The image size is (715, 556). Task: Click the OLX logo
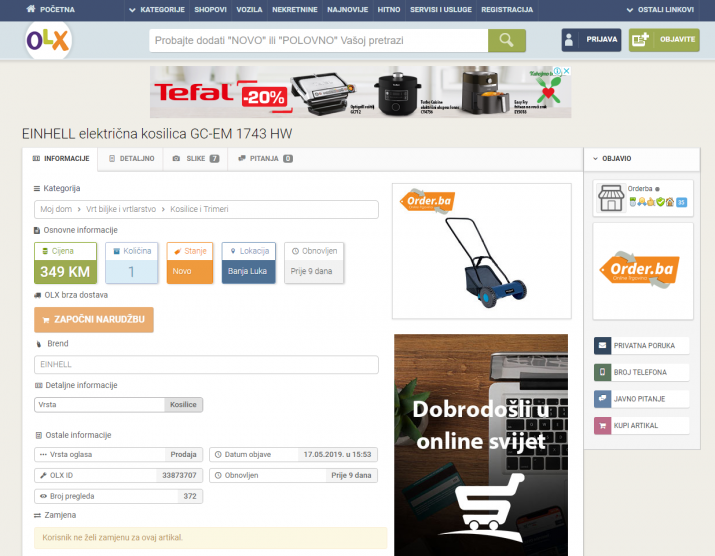click(48, 41)
